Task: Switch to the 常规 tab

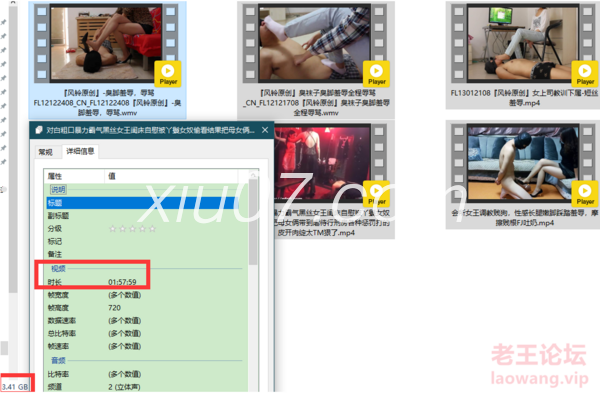Action: pos(46,152)
